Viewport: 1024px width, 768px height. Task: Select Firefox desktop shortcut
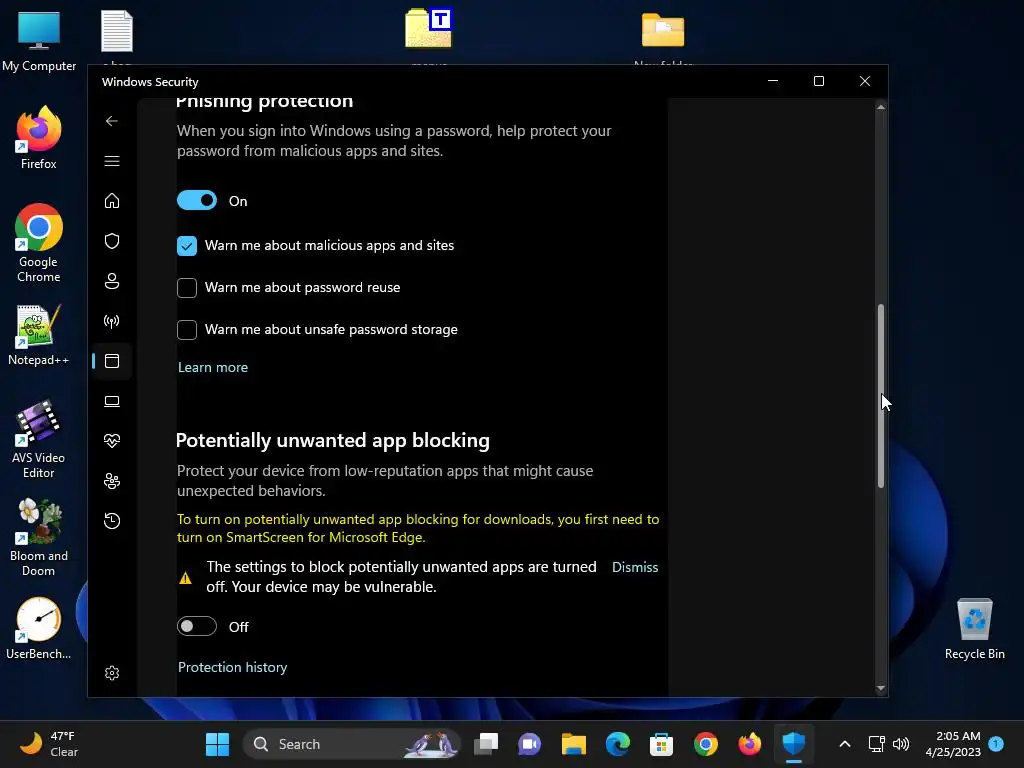tap(39, 138)
